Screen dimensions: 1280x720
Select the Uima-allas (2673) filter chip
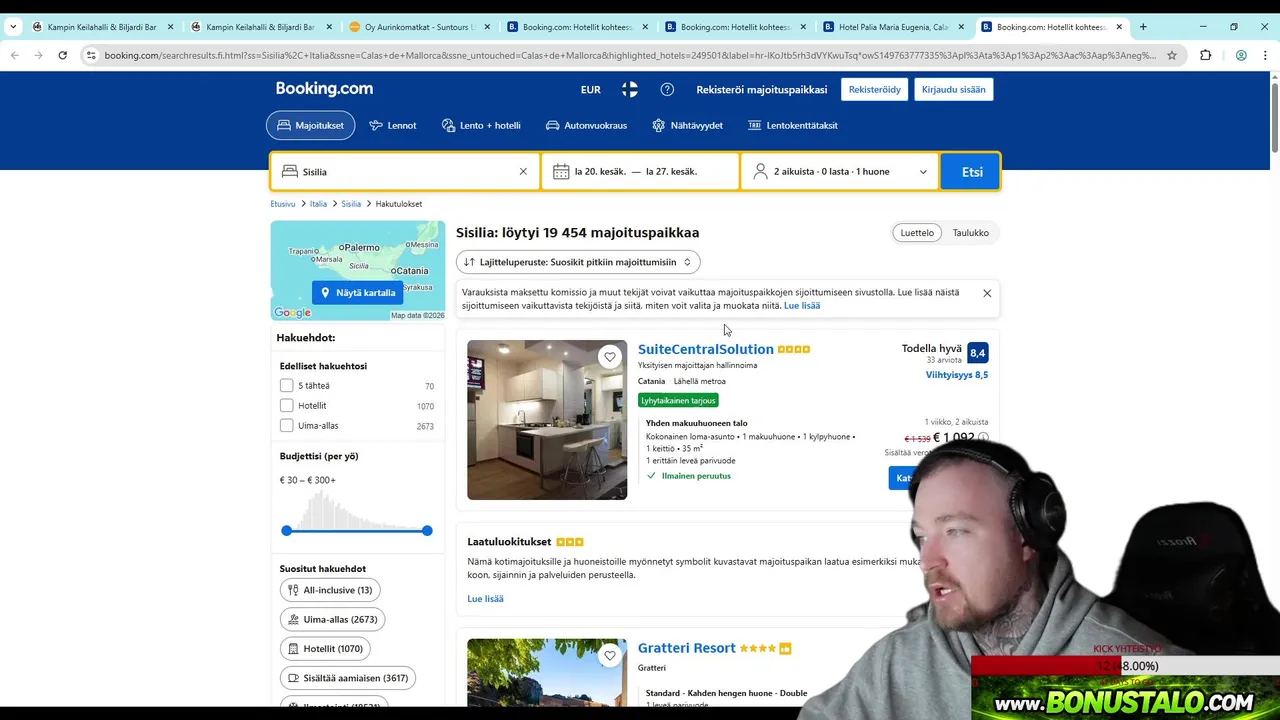[x=332, y=620]
